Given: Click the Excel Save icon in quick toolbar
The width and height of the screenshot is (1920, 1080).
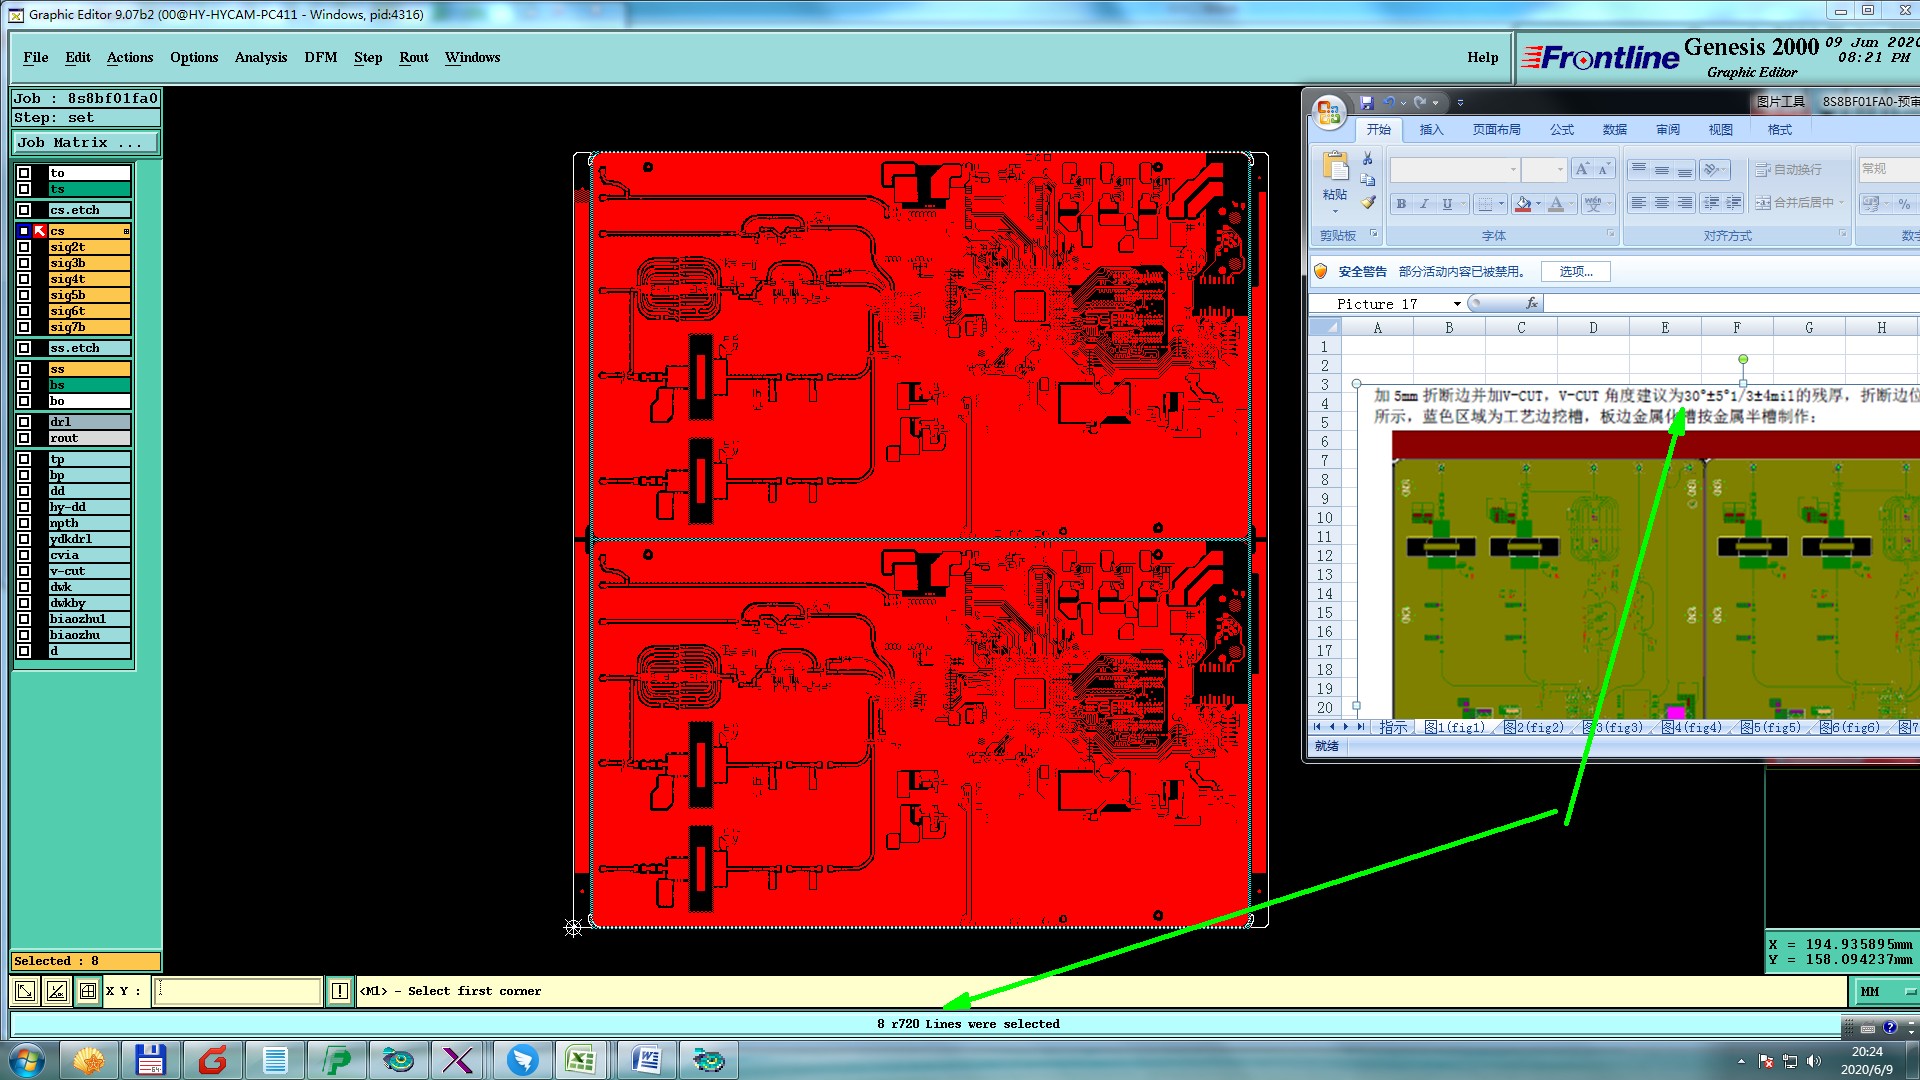Looking at the screenshot, I should coord(1367,102).
